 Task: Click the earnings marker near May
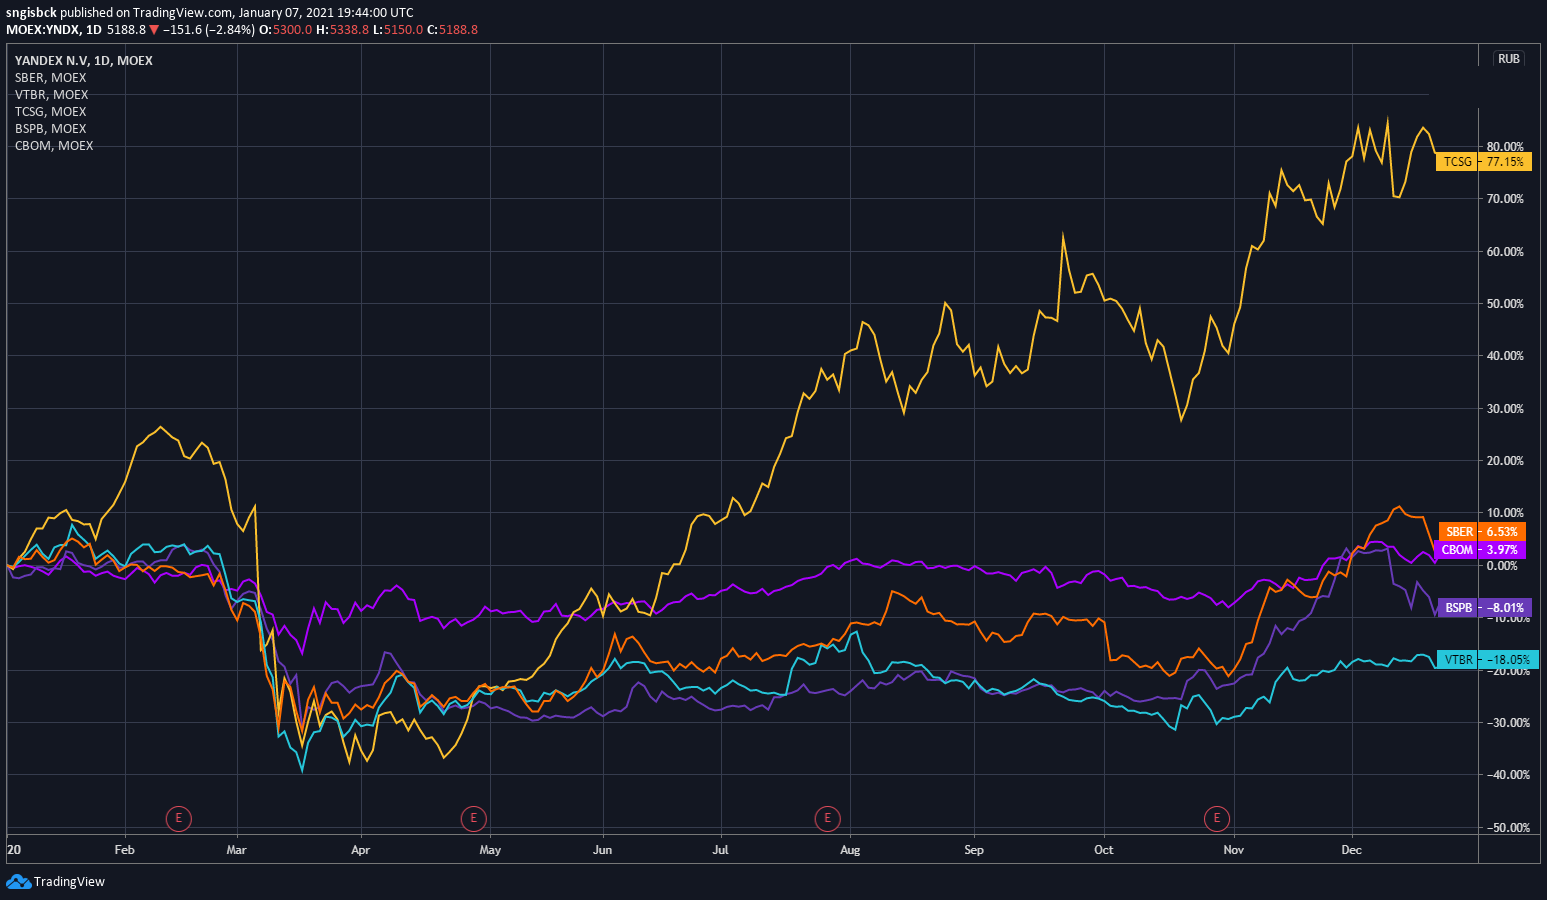[473, 818]
